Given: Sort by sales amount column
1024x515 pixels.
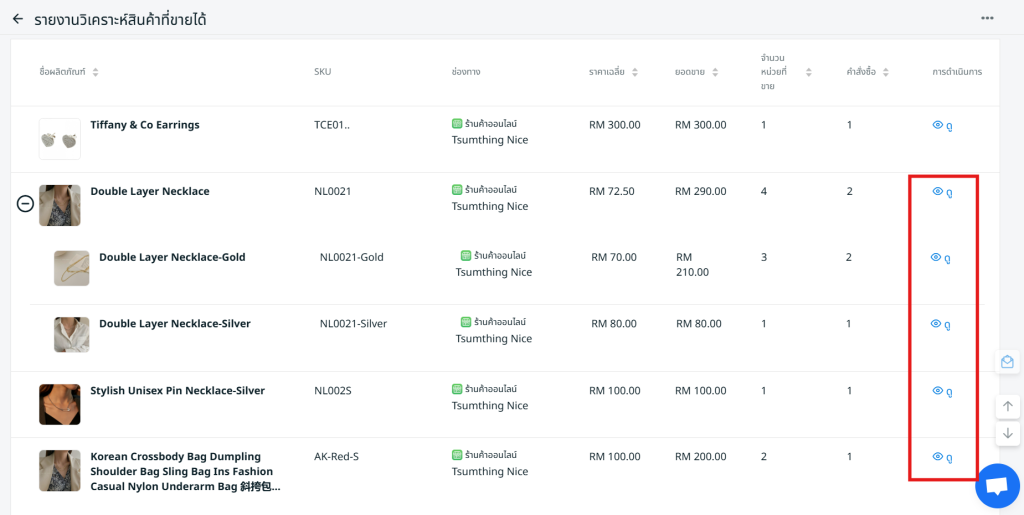Looking at the screenshot, I should pos(715,72).
